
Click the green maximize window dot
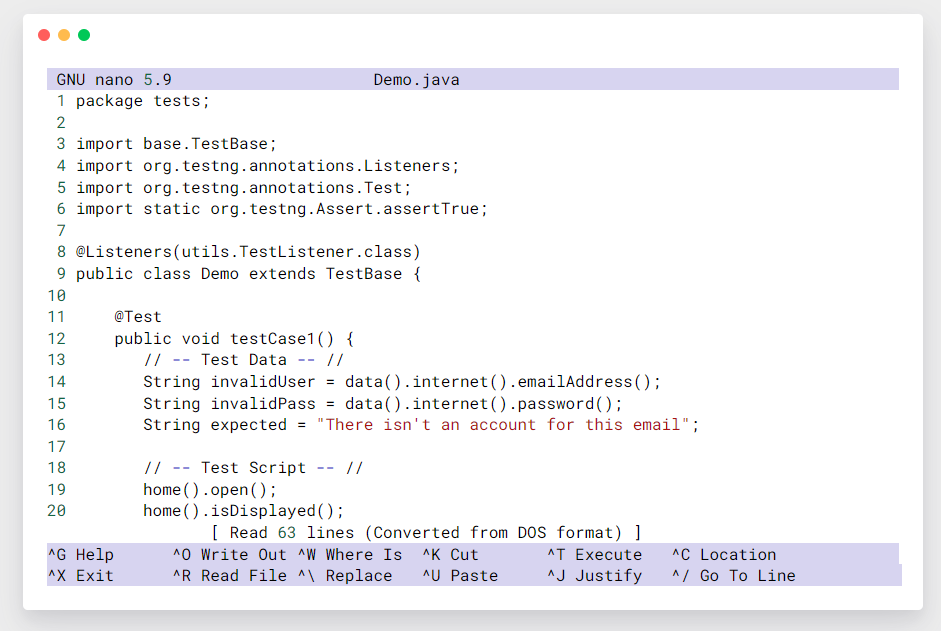(84, 35)
